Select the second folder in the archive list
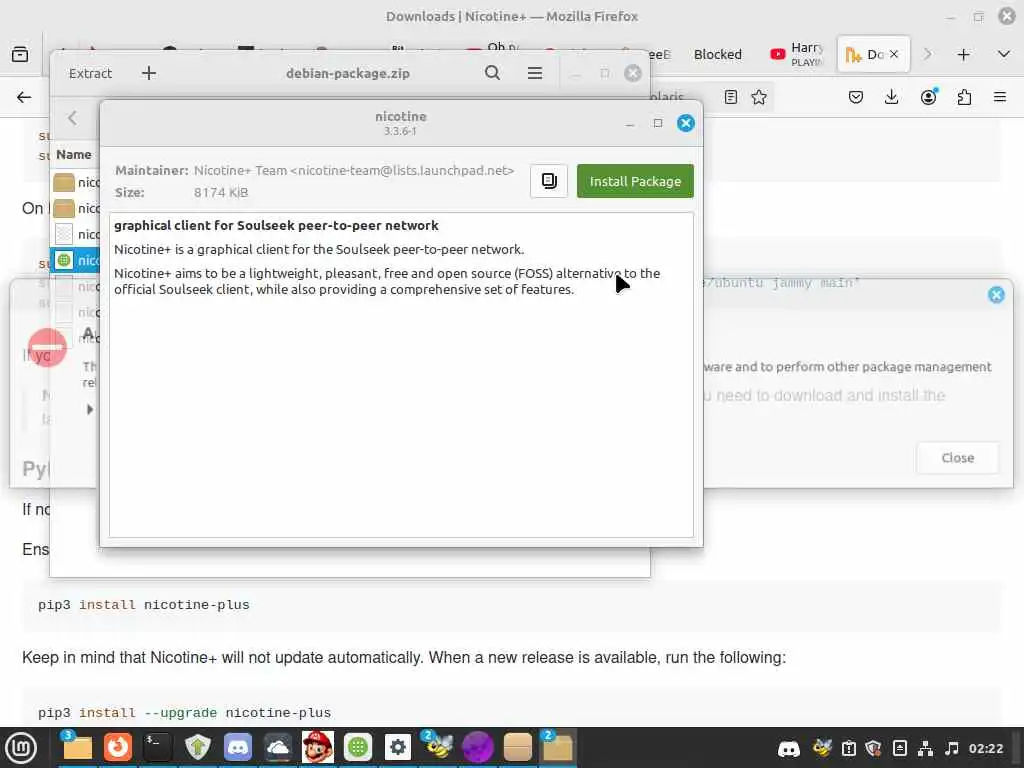Screen dimensions: 1024x768 (76, 208)
